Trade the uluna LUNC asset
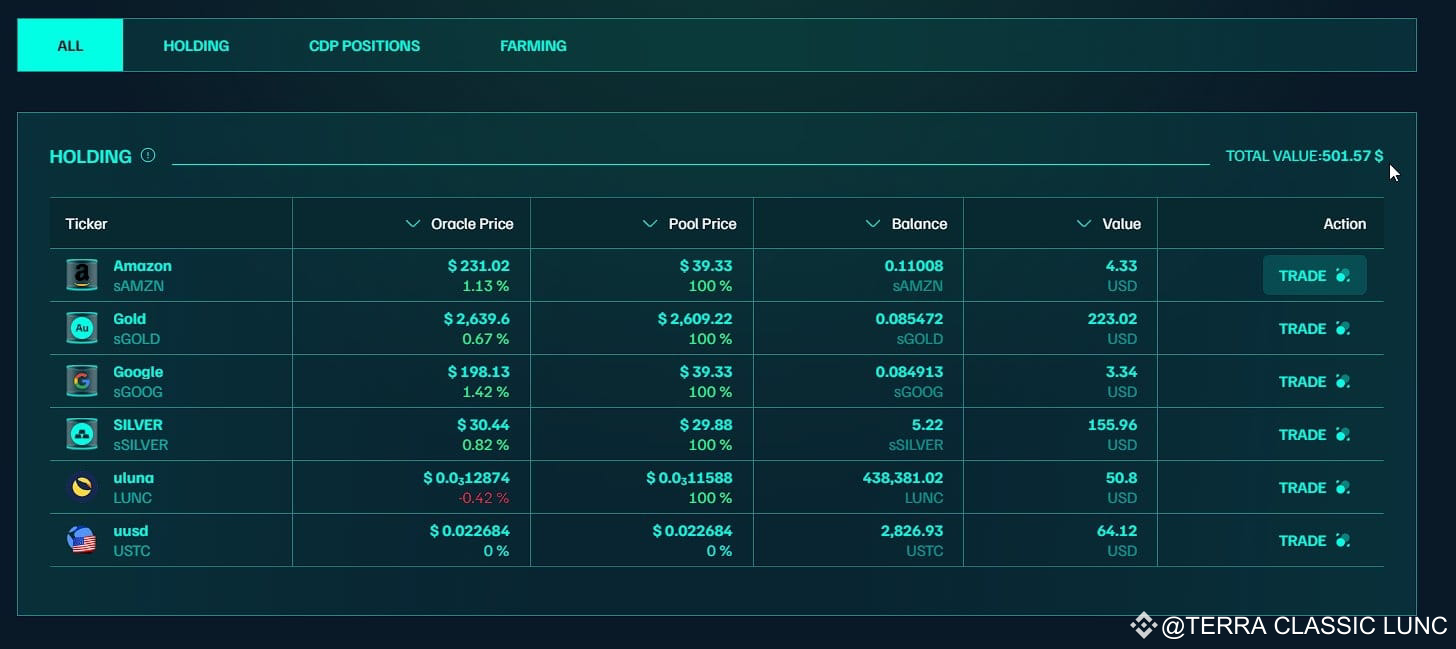 click(x=1314, y=487)
